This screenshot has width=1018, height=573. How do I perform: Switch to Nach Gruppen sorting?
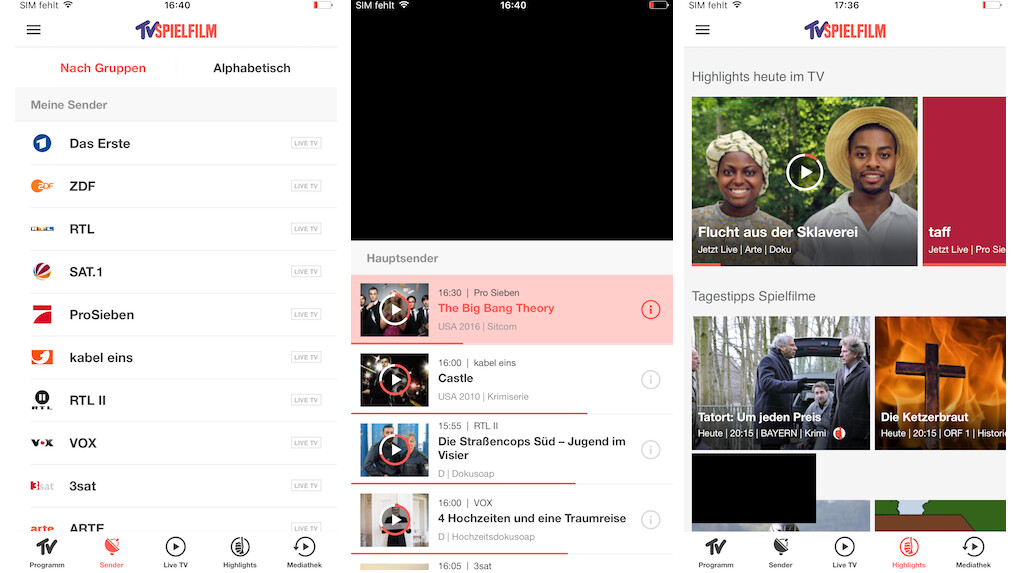pos(103,68)
